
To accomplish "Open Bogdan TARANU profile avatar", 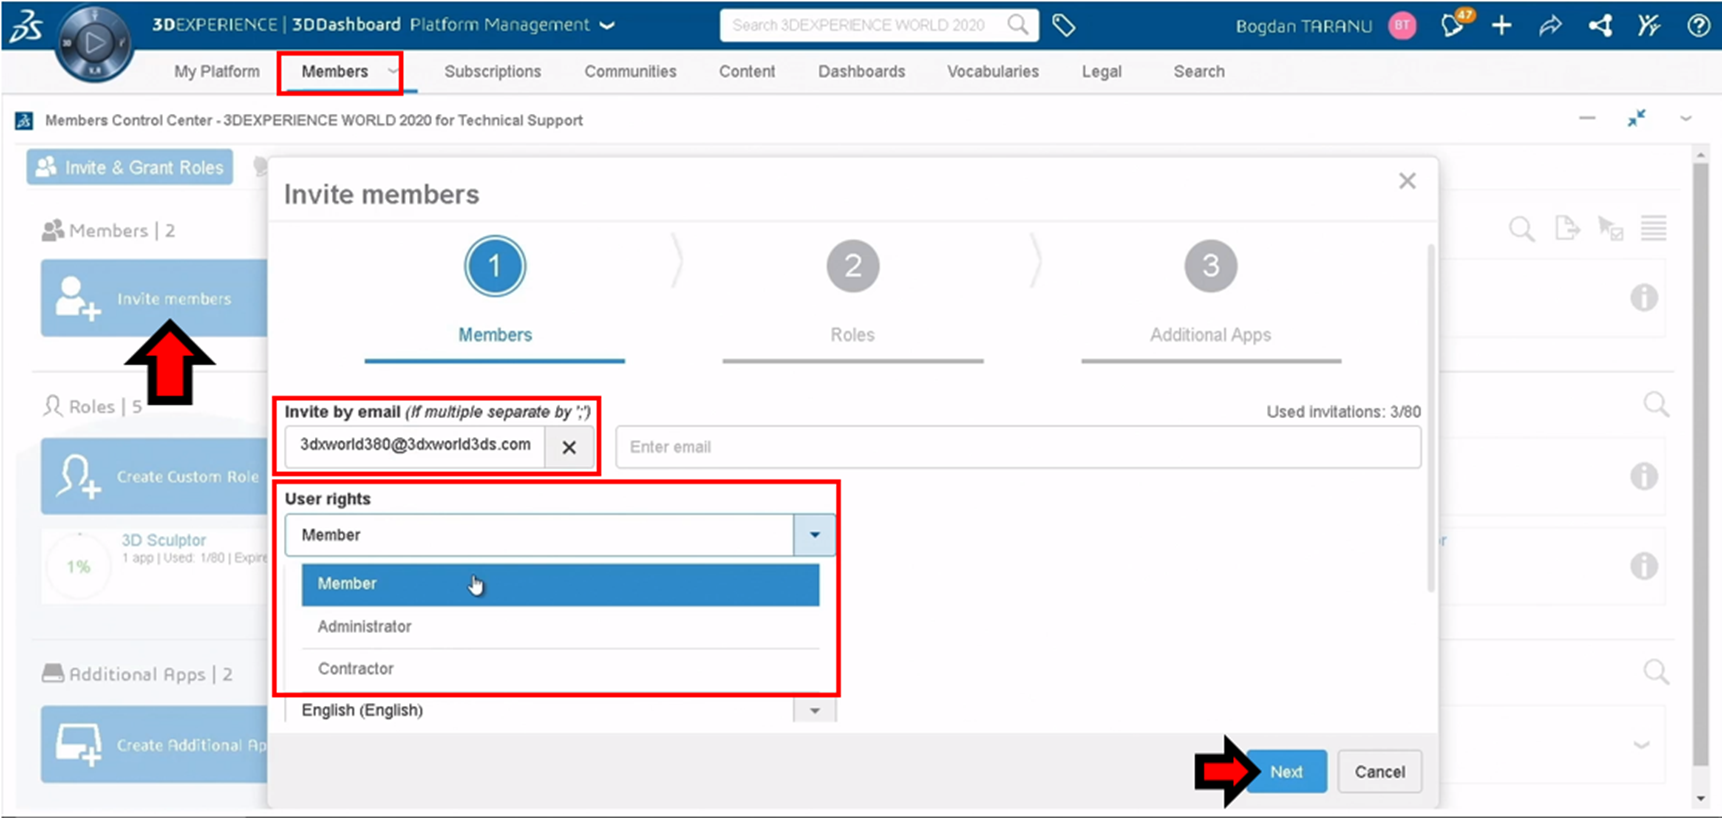I will [x=1403, y=26].
